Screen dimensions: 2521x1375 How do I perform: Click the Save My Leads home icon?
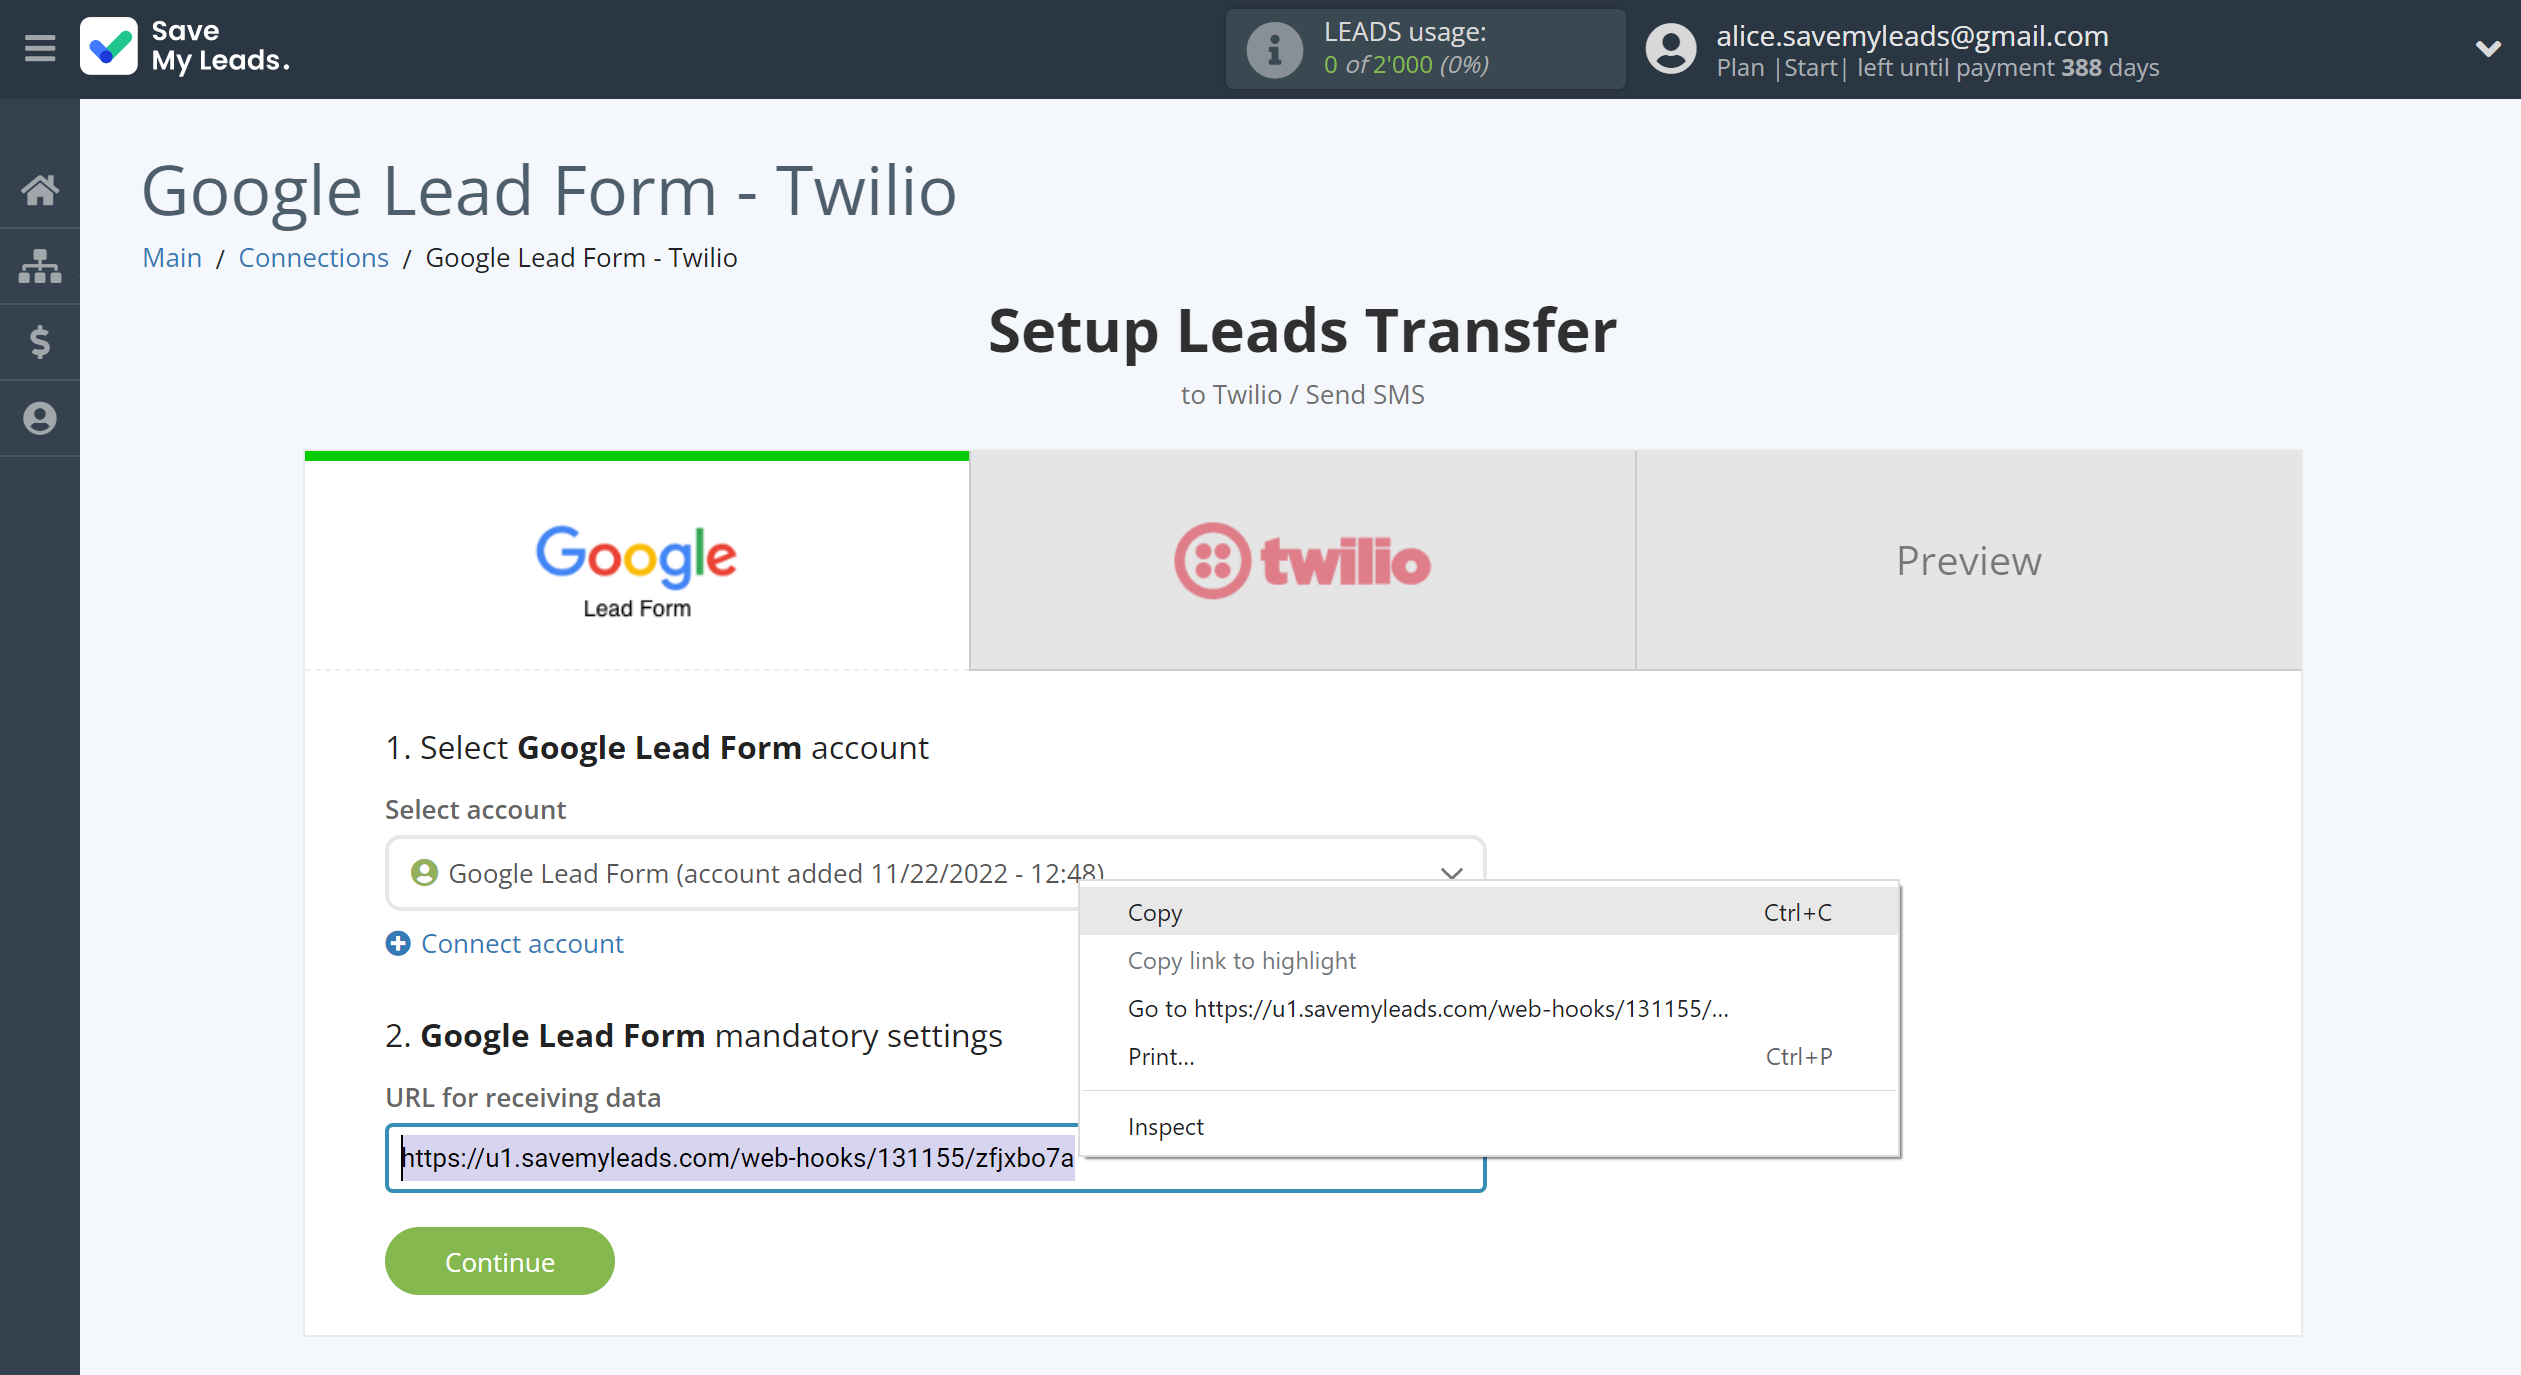point(41,190)
